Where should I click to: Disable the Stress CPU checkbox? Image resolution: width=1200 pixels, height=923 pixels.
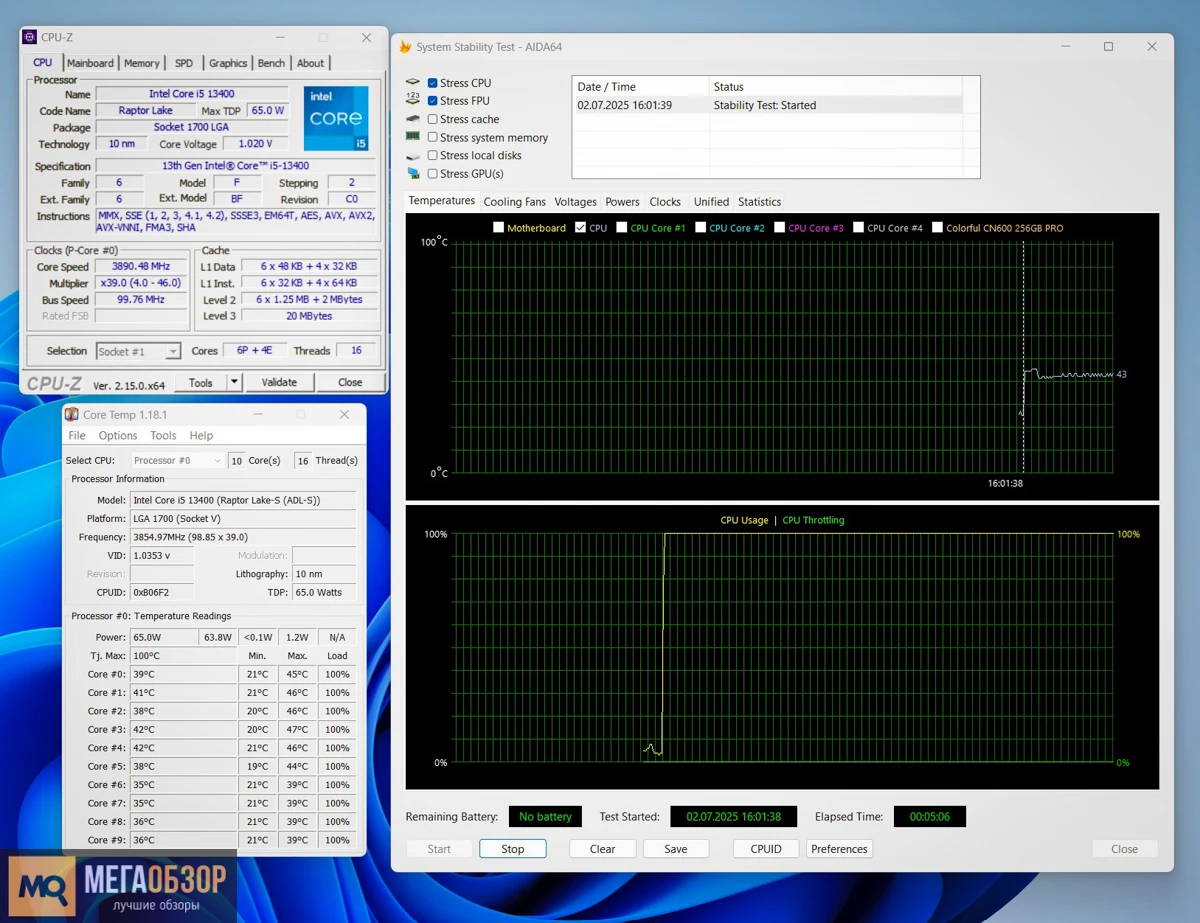pos(432,83)
